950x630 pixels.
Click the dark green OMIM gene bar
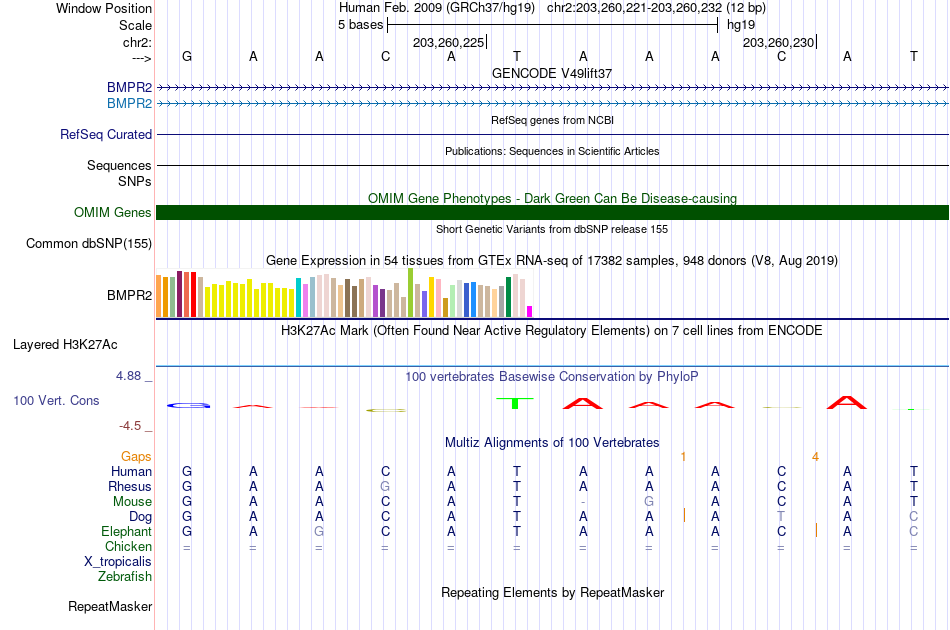pos(552,213)
